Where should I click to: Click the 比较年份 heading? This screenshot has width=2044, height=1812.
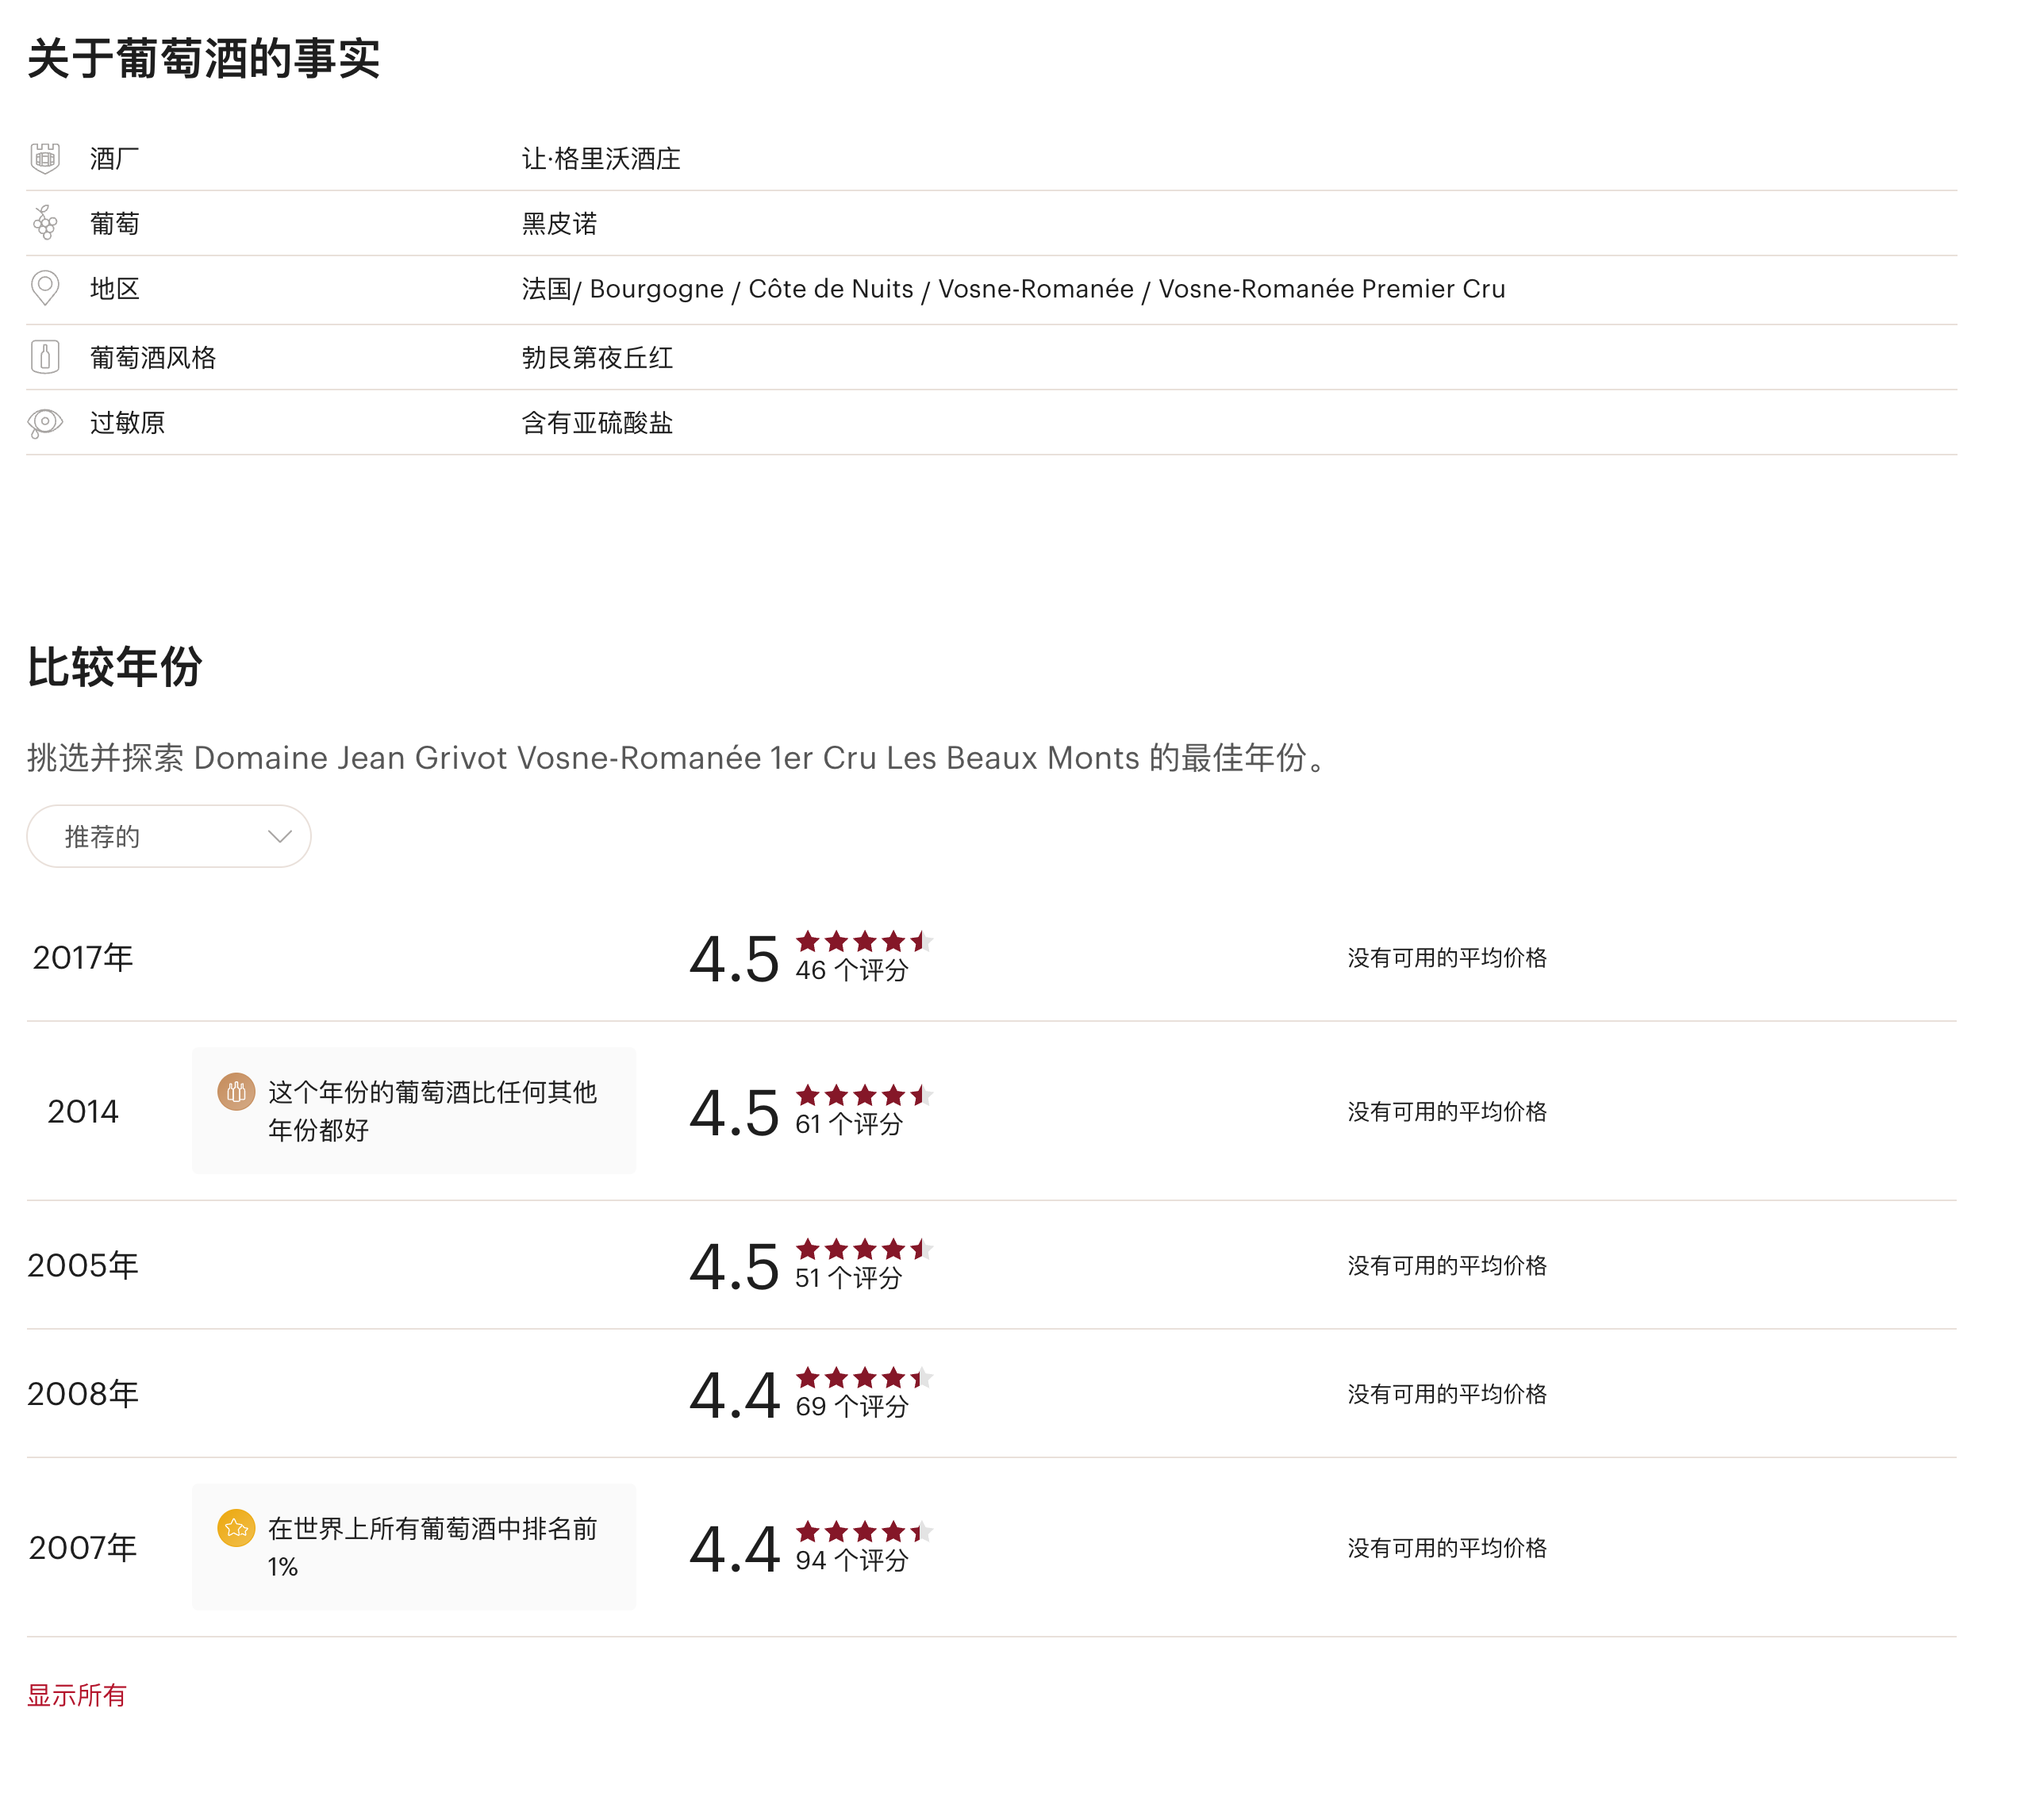(x=115, y=666)
